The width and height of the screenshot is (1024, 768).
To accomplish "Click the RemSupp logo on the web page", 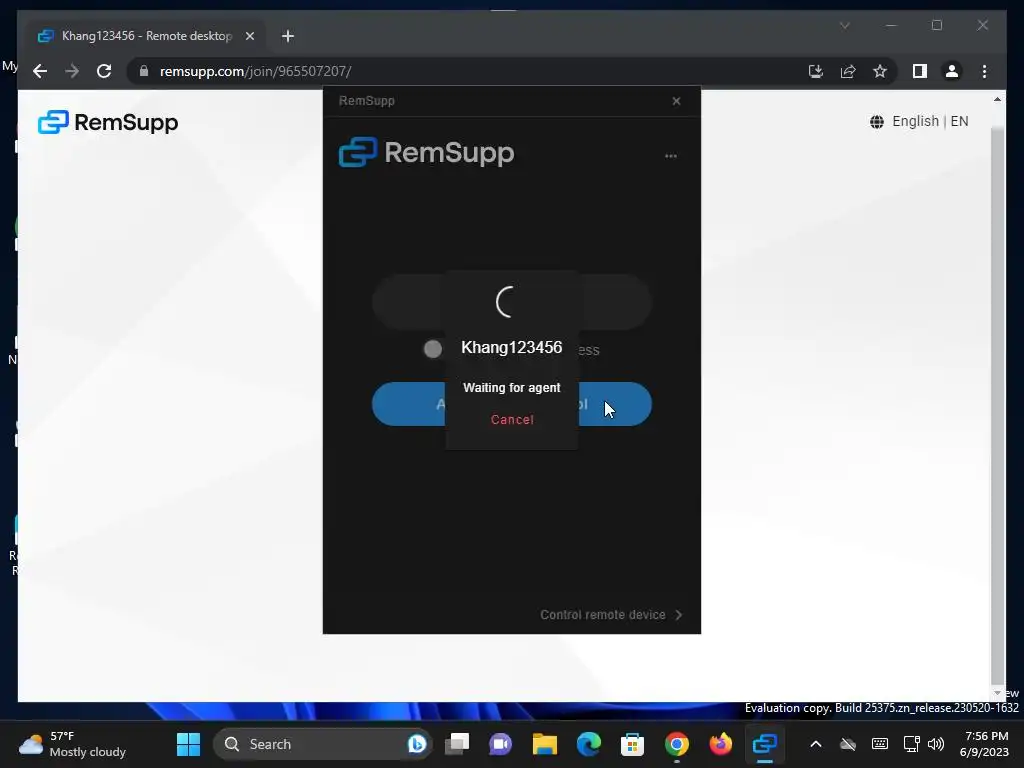I will [x=108, y=122].
